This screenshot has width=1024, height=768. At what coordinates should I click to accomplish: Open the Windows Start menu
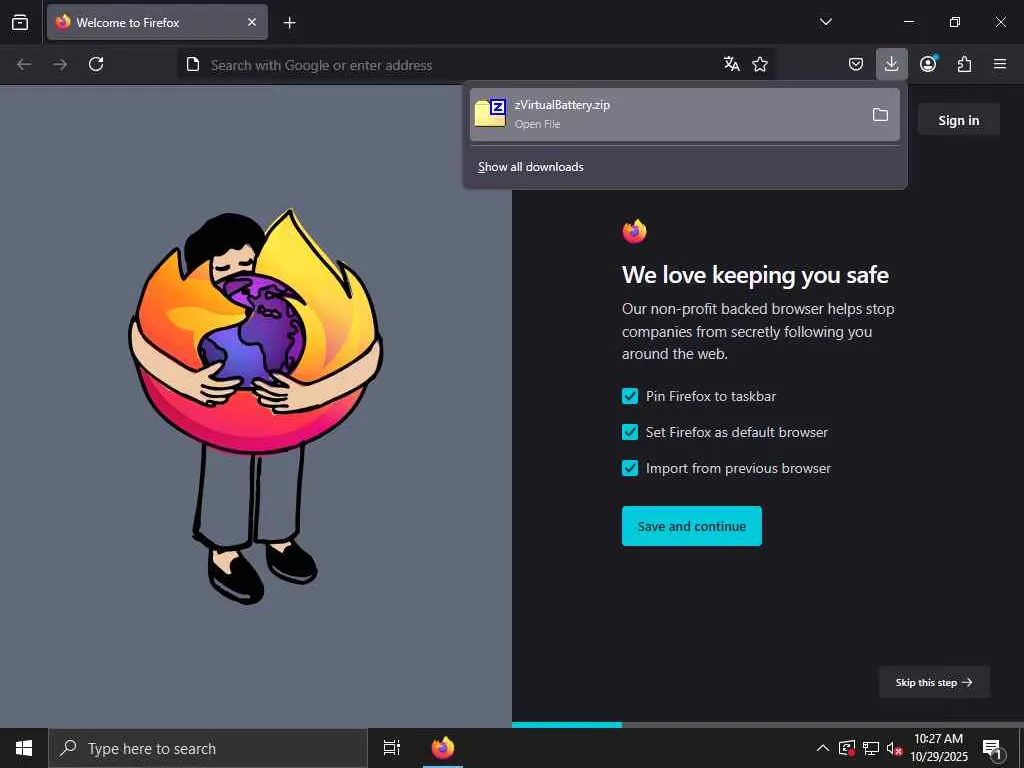pyautogui.click(x=24, y=748)
